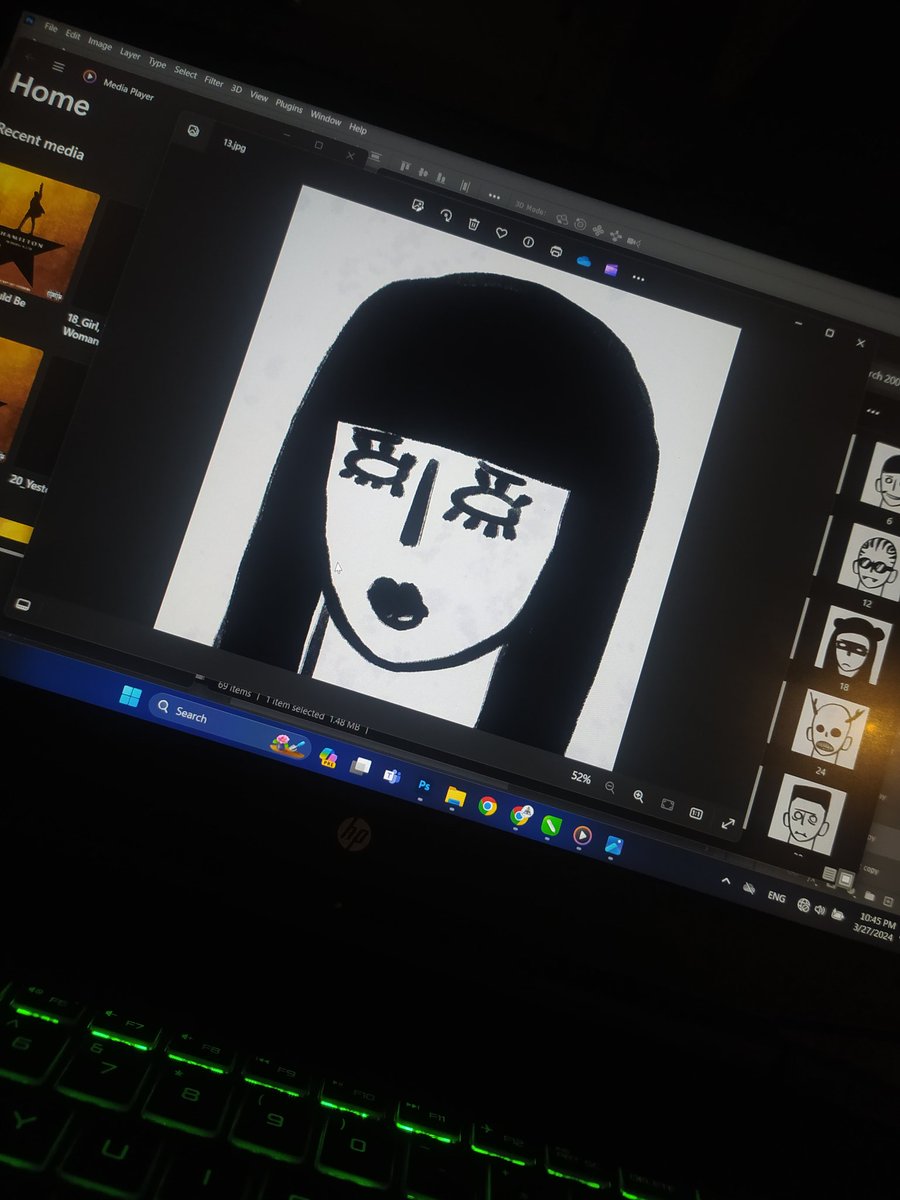Viewport: 900px width, 1200px height.
Task: Open the Photoshop Type menu
Action: pos(157,62)
